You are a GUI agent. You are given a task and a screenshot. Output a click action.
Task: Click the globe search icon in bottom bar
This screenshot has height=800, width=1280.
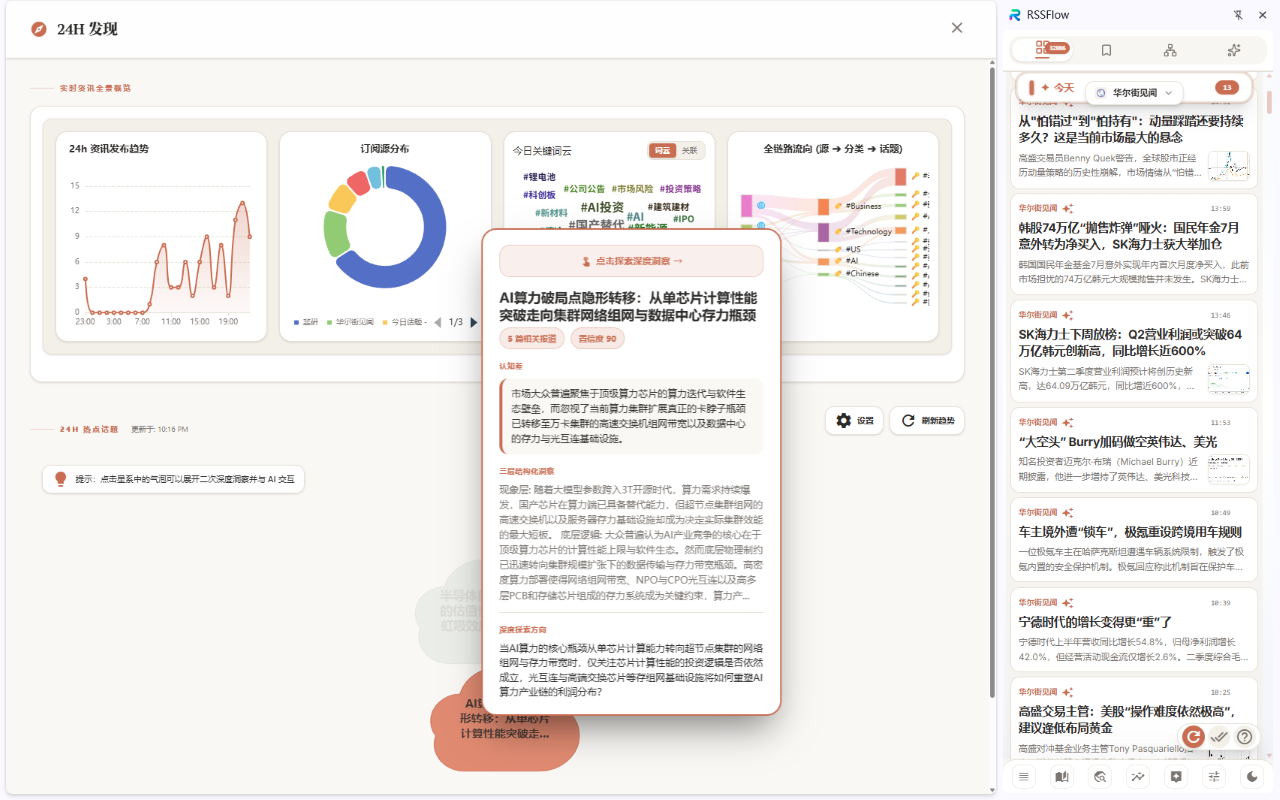[x=1100, y=776]
